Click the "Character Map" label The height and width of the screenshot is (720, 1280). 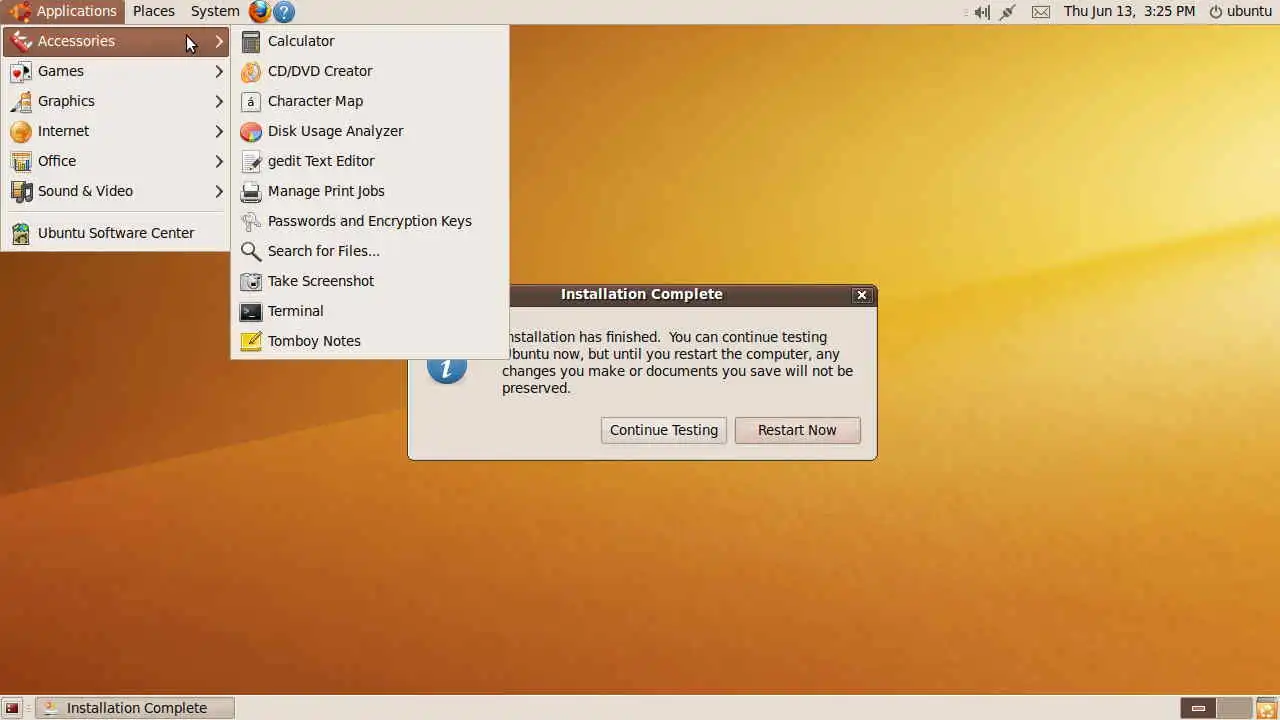click(315, 101)
